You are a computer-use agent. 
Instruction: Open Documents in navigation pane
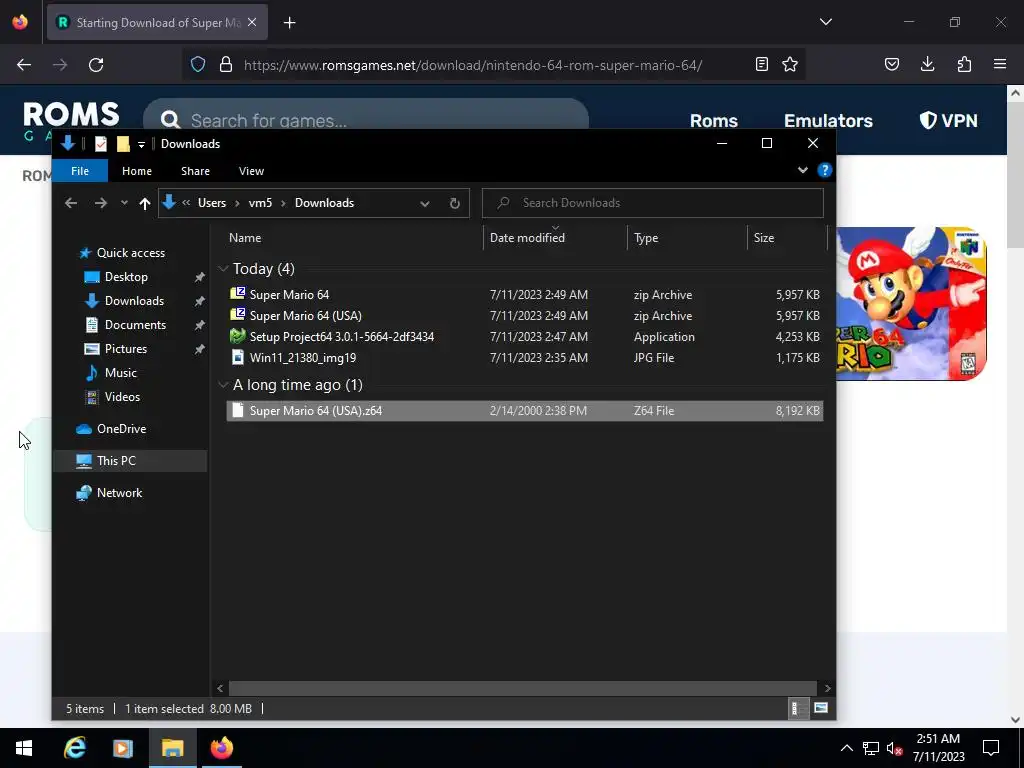(135, 325)
